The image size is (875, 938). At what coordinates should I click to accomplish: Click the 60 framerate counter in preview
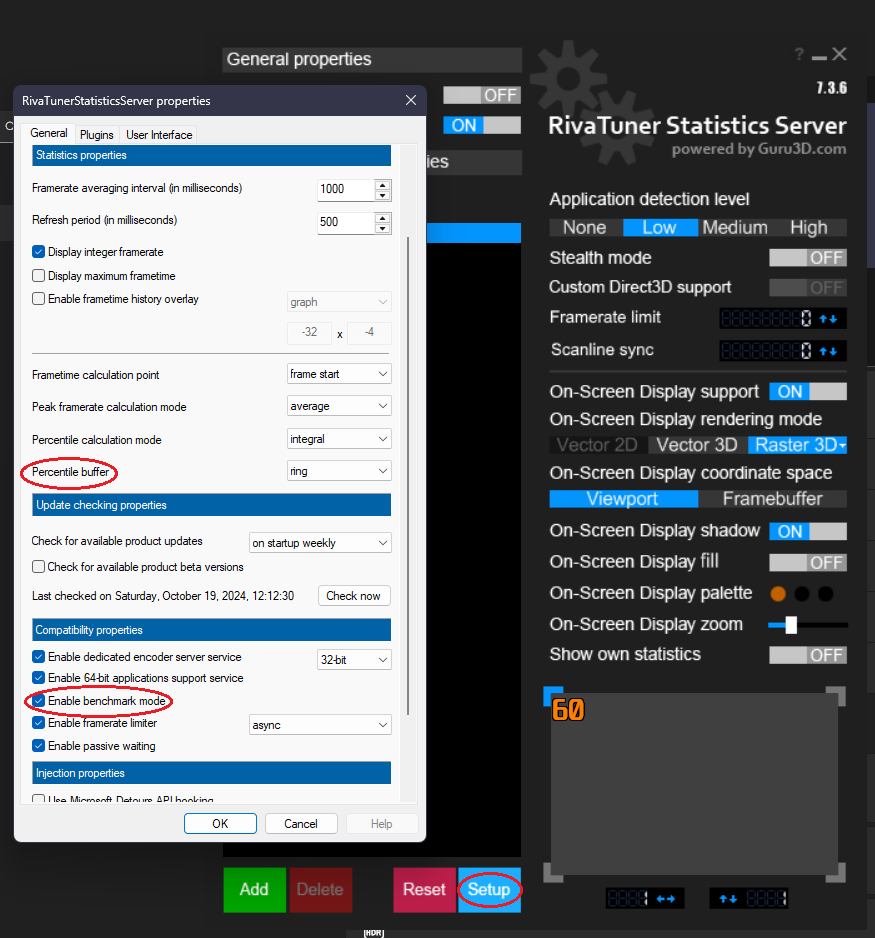[x=568, y=710]
